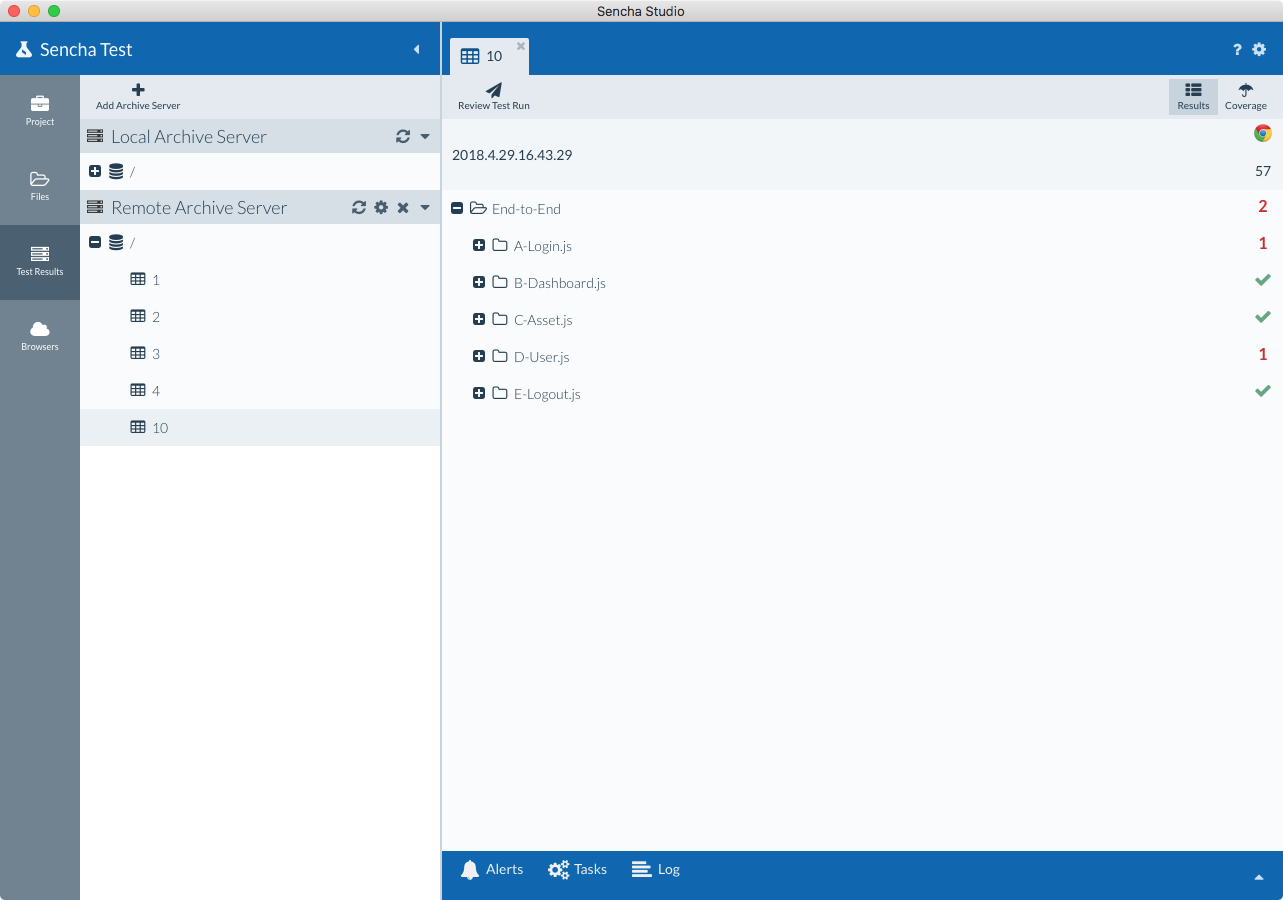1283x900 pixels.
Task: Refresh the Remote Archive Server
Action: (359, 207)
